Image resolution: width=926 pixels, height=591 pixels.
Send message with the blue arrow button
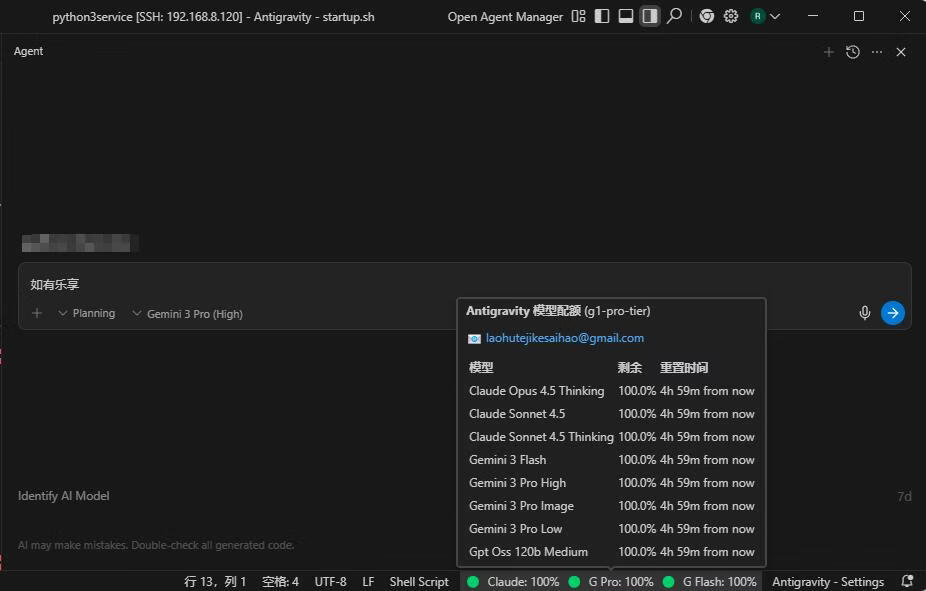(892, 313)
